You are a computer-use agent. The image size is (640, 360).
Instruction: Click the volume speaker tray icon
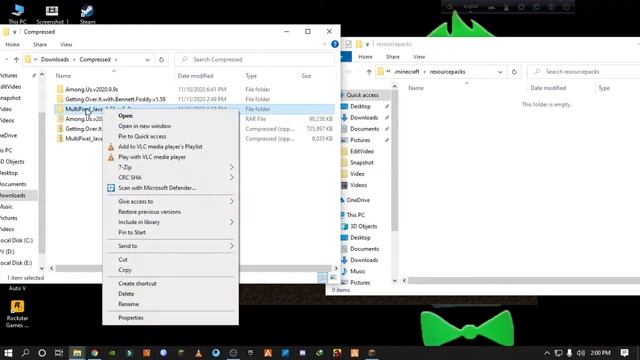(x=581, y=353)
